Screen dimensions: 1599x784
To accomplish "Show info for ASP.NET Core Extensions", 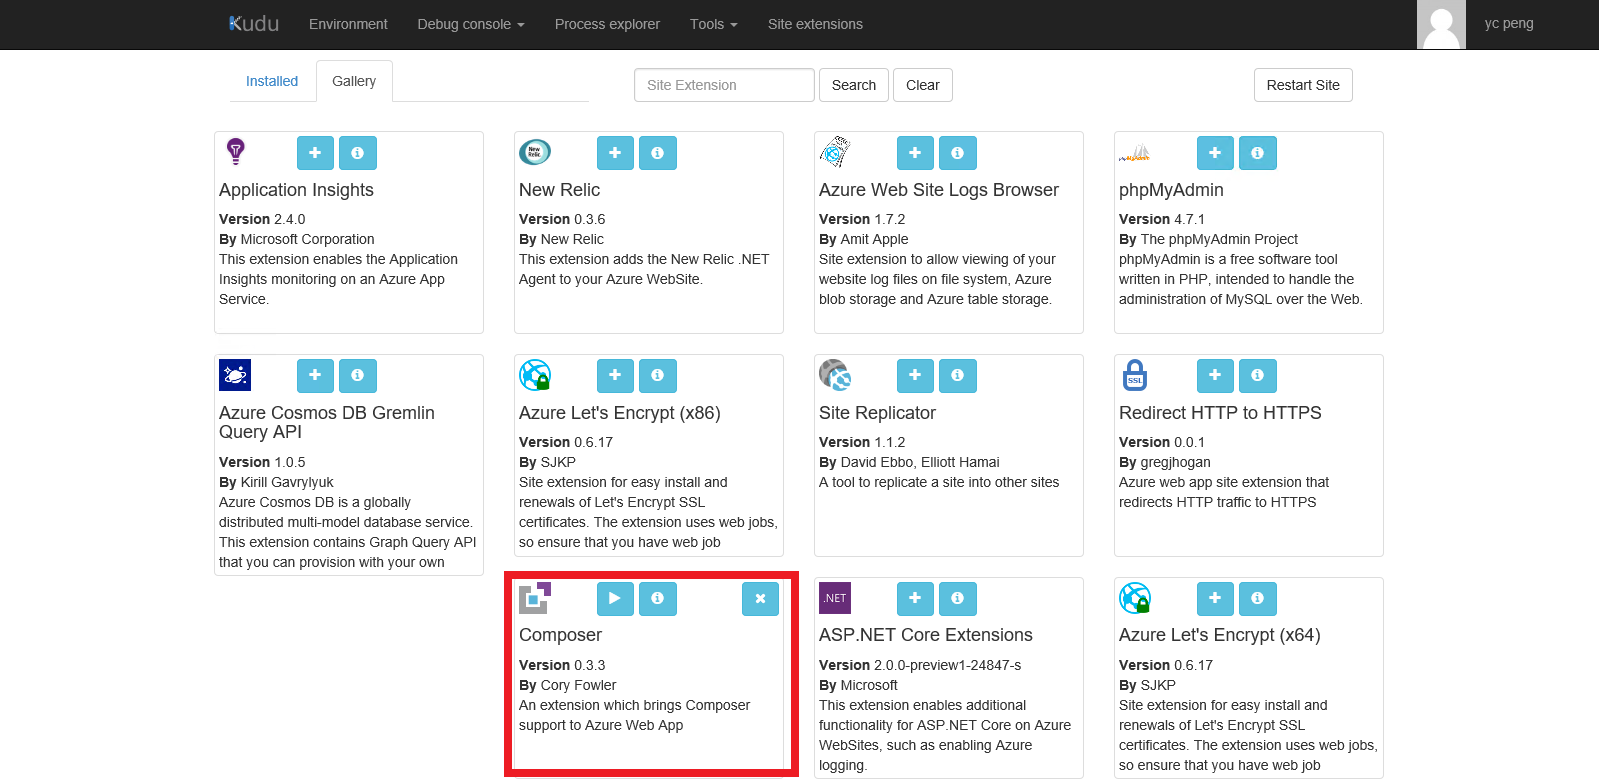I will [x=958, y=599].
